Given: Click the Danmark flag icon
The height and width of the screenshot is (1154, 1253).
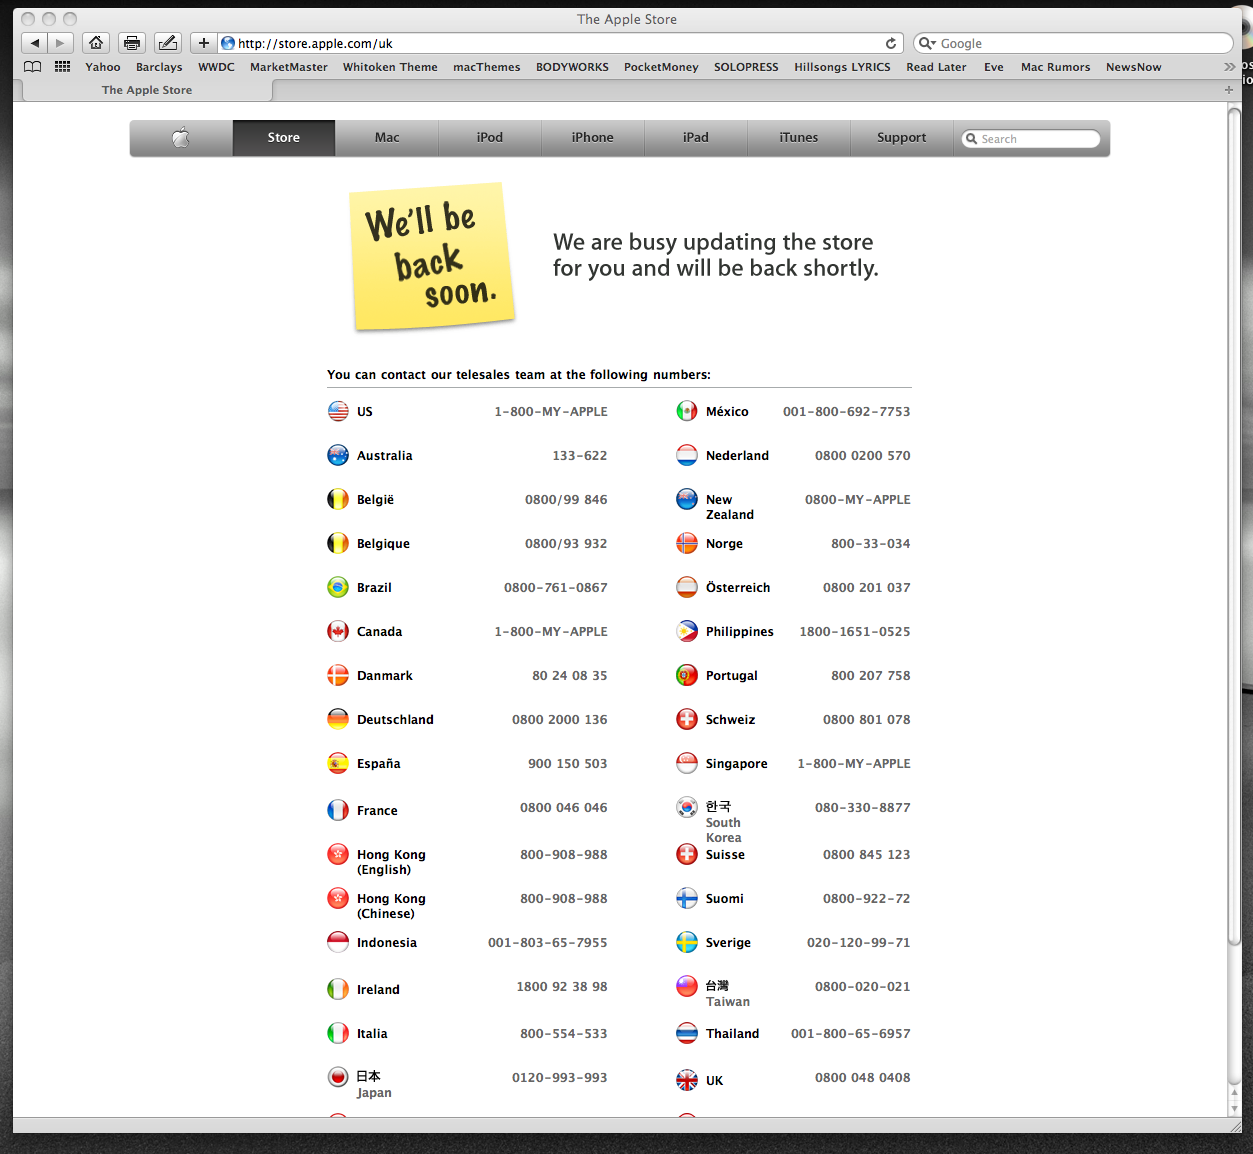Looking at the screenshot, I should click(x=338, y=675).
